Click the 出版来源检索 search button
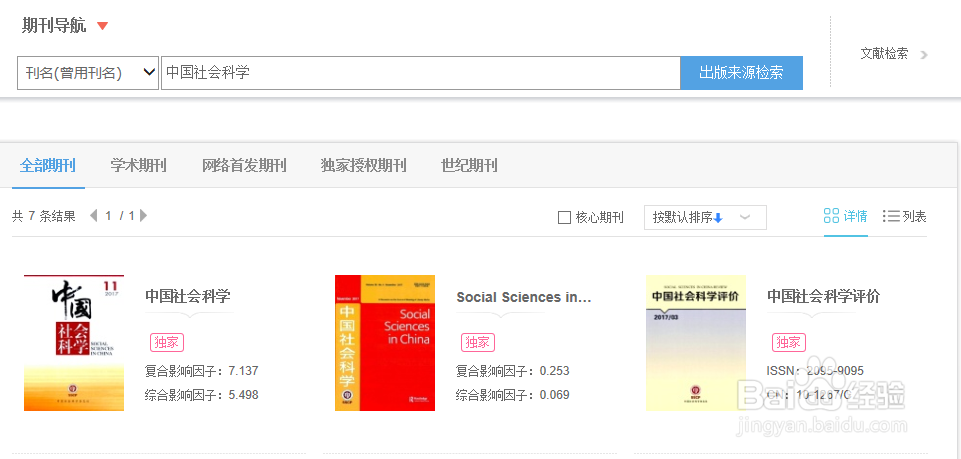Viewport: 961px width, 459px height. click(x=741, y=73)
